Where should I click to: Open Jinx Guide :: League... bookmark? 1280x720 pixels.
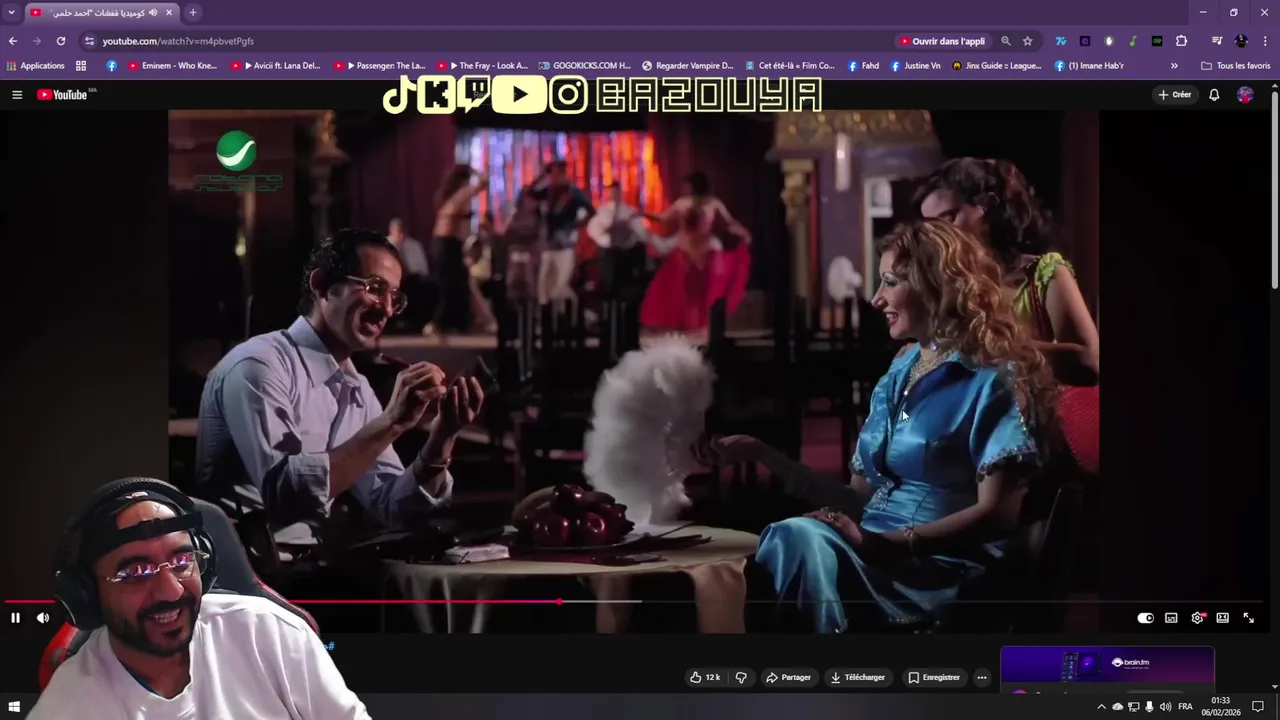(x=997, y=66)
